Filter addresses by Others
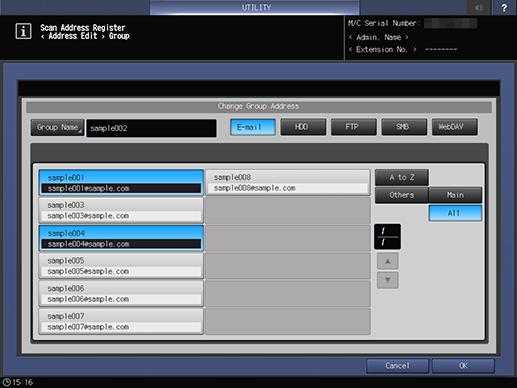 402,195
